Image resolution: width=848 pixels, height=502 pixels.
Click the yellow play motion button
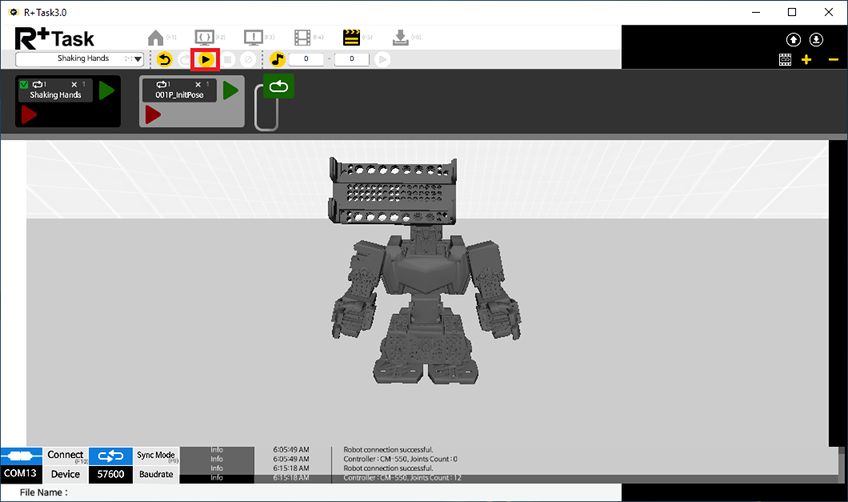[x=205, y=60]
